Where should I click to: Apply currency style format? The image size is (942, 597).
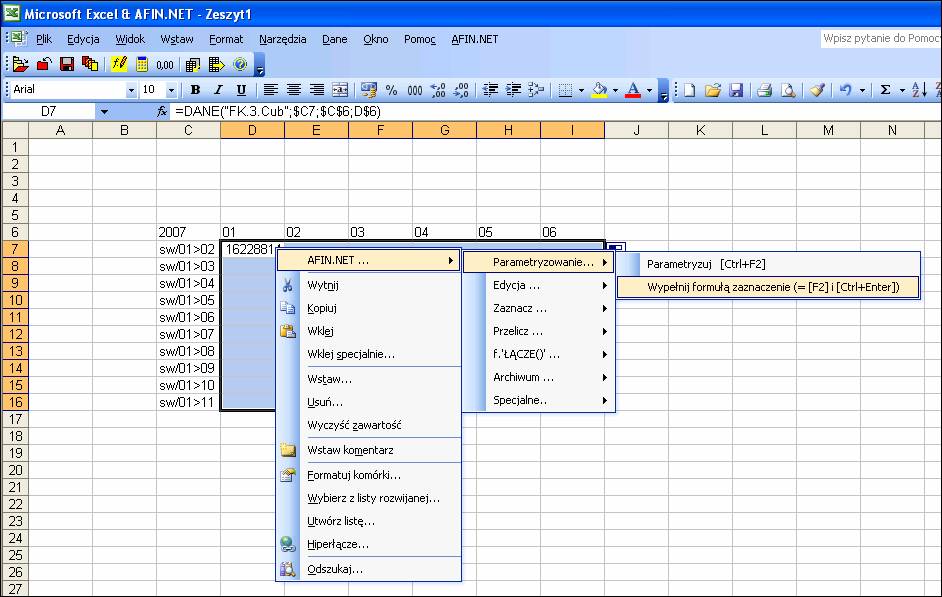(368, 90)
